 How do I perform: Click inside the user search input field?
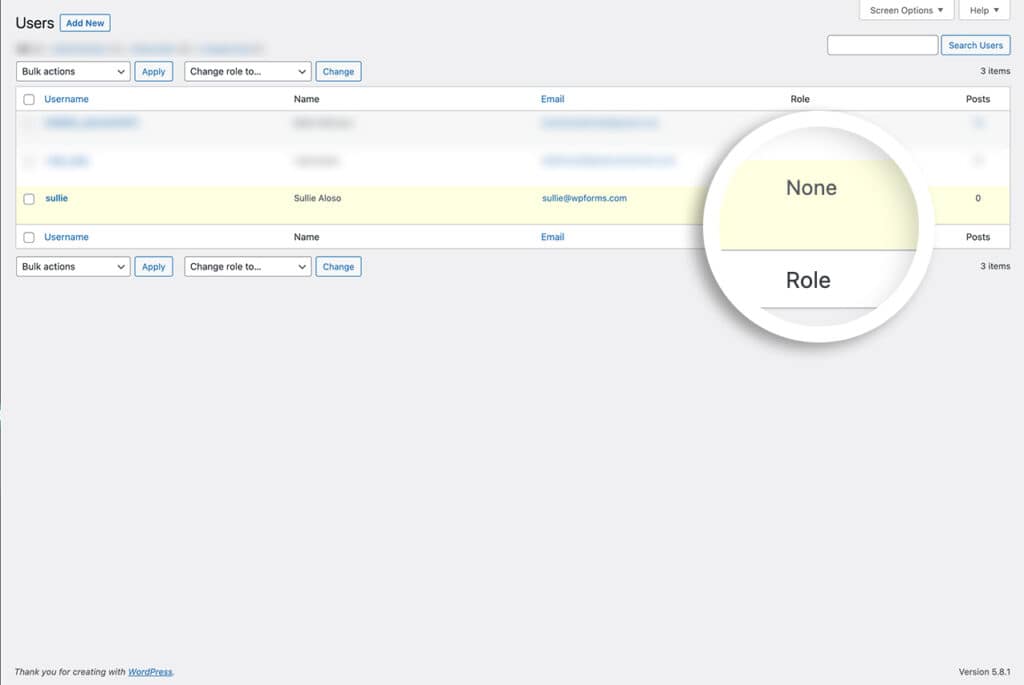882,45
